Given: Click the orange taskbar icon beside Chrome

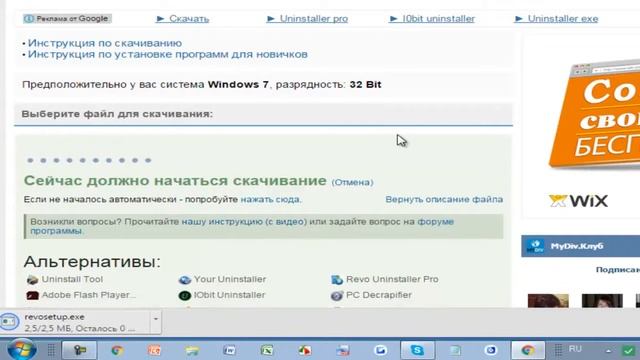Looking at the screenshot, I should click(x=154, y=350).
